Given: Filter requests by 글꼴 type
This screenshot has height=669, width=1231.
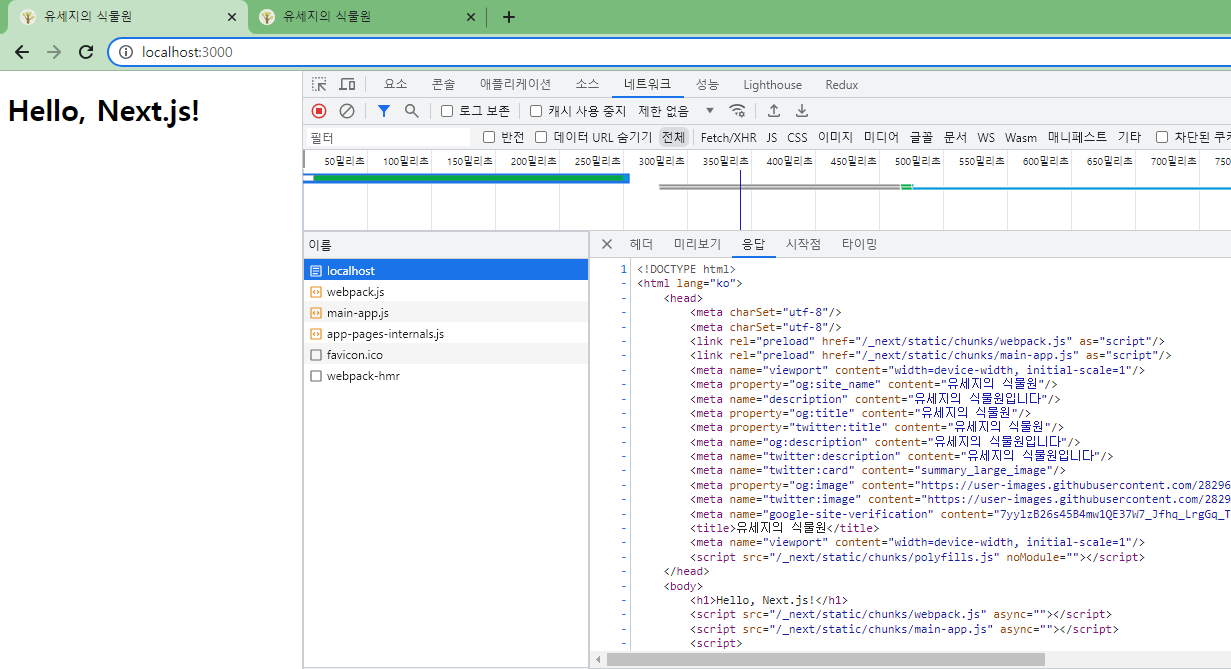Looking at the screenshot, I should pyautogui.click(x=921, y=137).
